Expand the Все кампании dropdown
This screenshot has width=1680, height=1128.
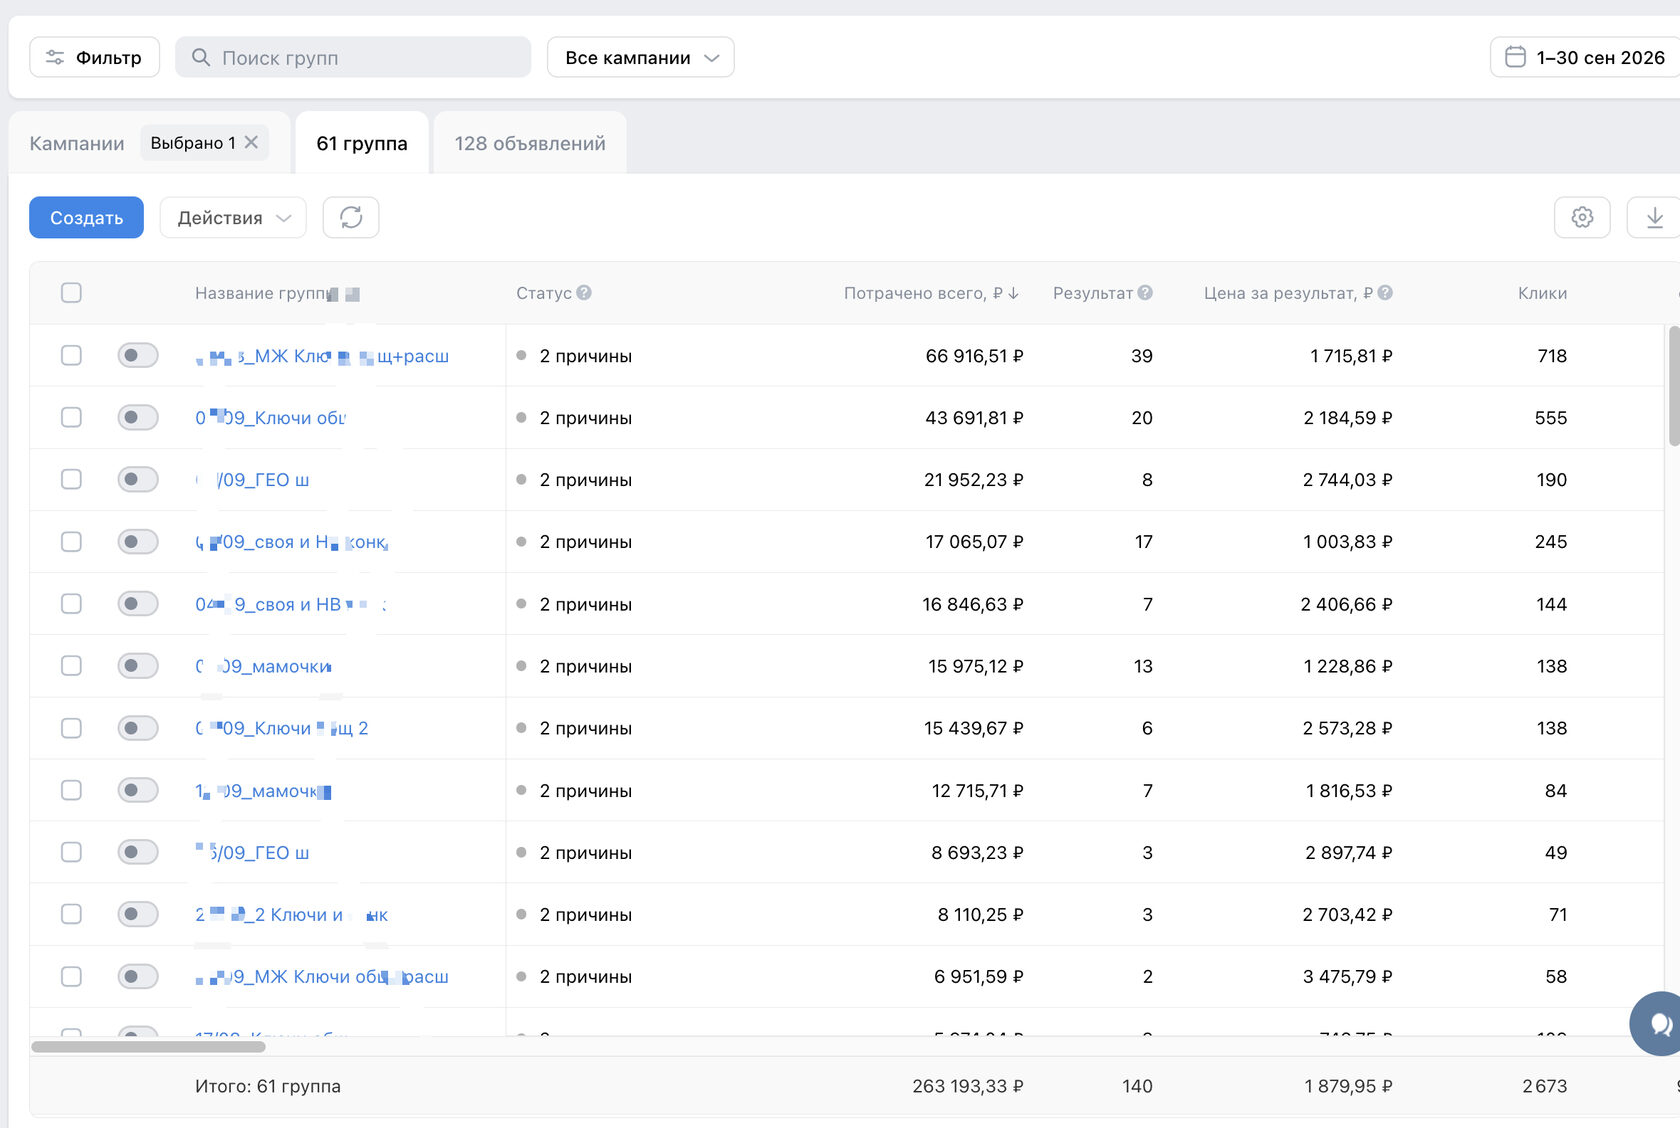[641, 57]
